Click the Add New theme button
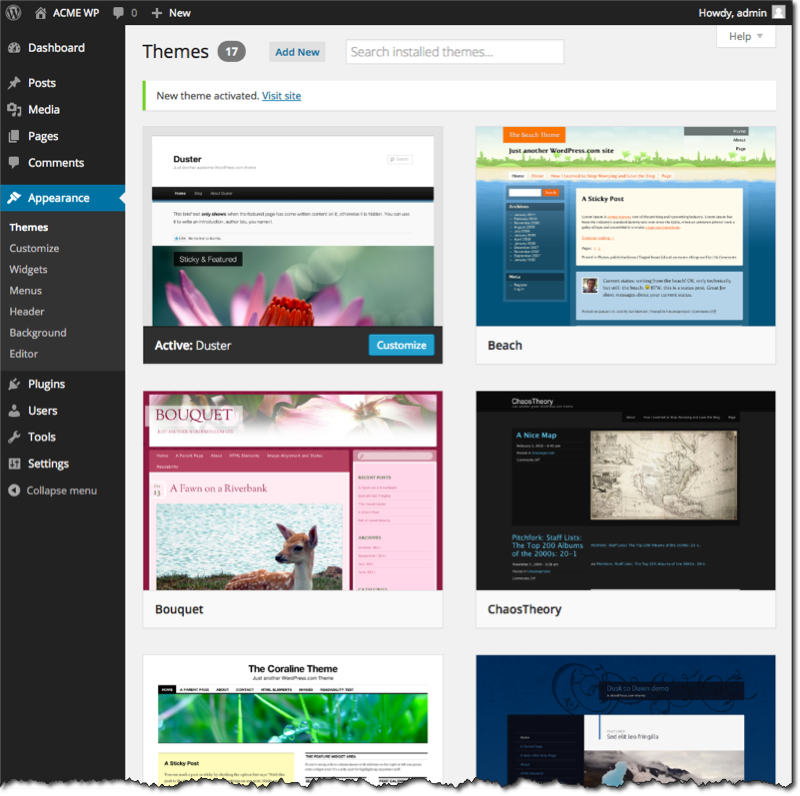Viewport: 800px width, 796px height. pos(297,52)
